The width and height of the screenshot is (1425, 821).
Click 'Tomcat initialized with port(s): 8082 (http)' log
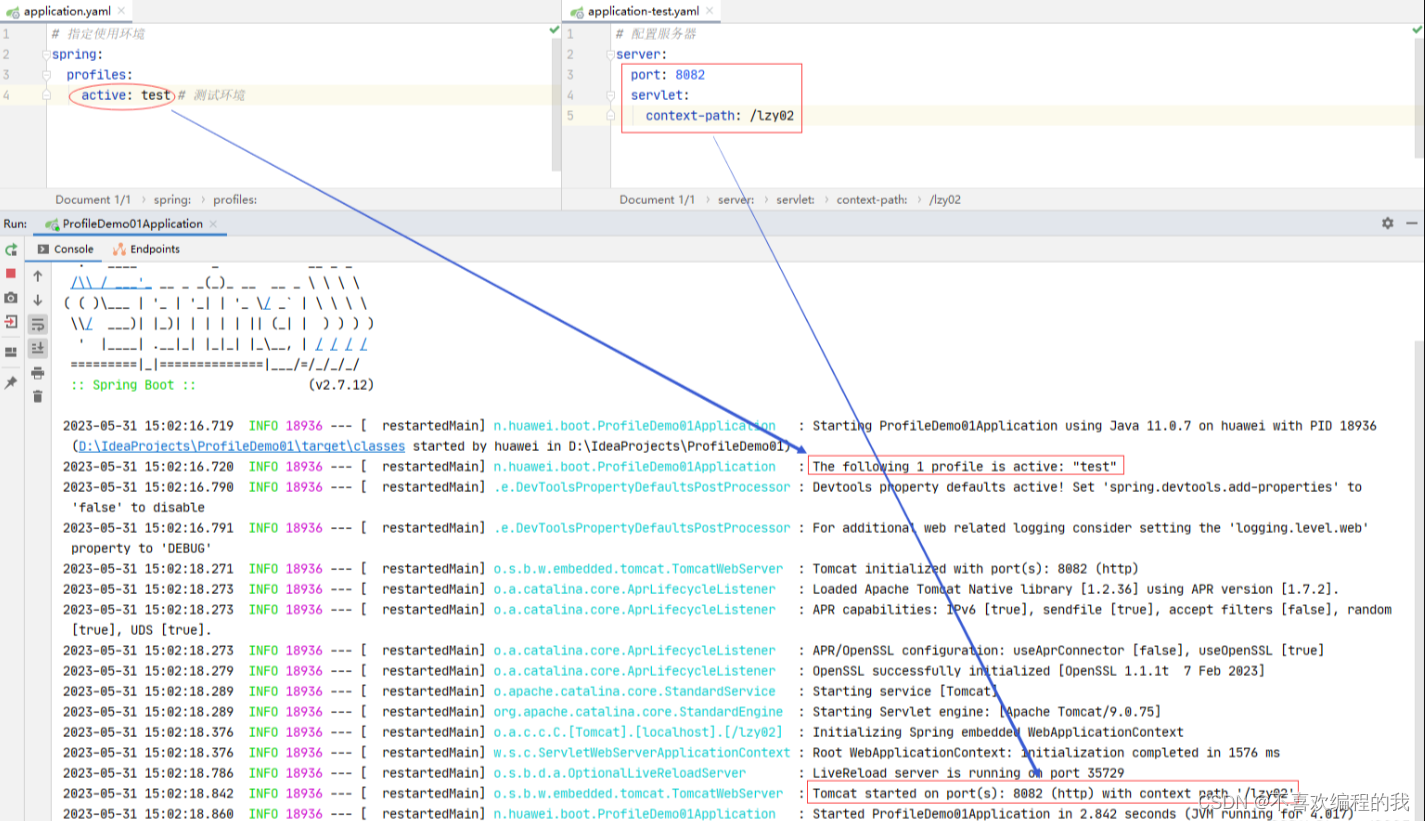[x=975, y=568]
